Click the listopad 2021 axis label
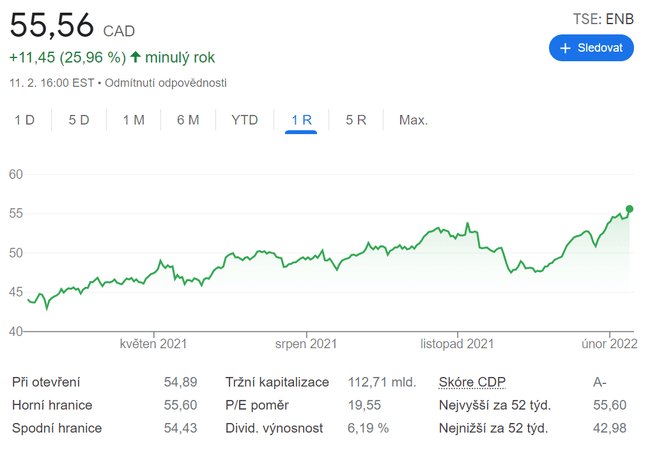Viewport: 650px width, 451px height. pyautogui.click(x=457, y=345)
